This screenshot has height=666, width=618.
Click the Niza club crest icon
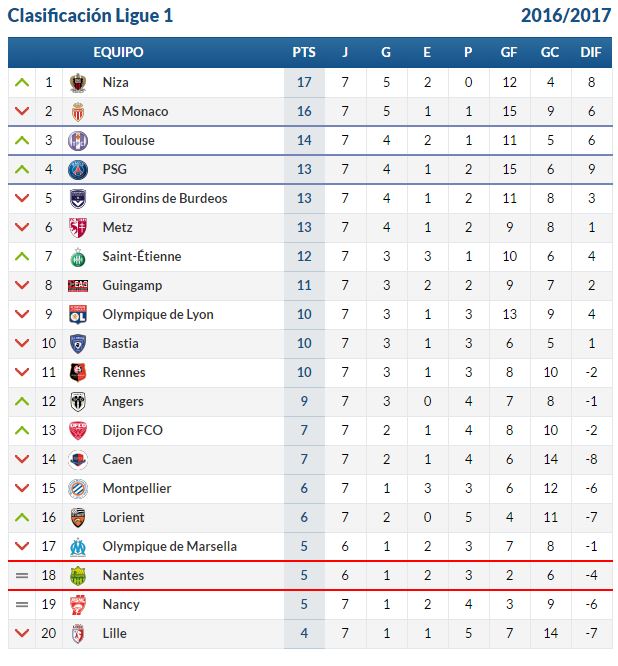pyautogui.click(x=78, y=82)
